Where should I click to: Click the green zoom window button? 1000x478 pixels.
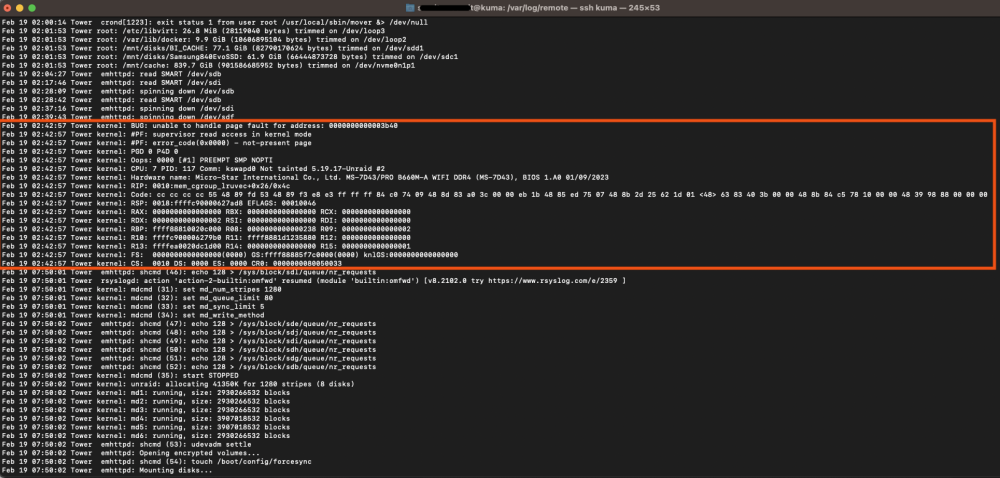(x=32, y=8)
